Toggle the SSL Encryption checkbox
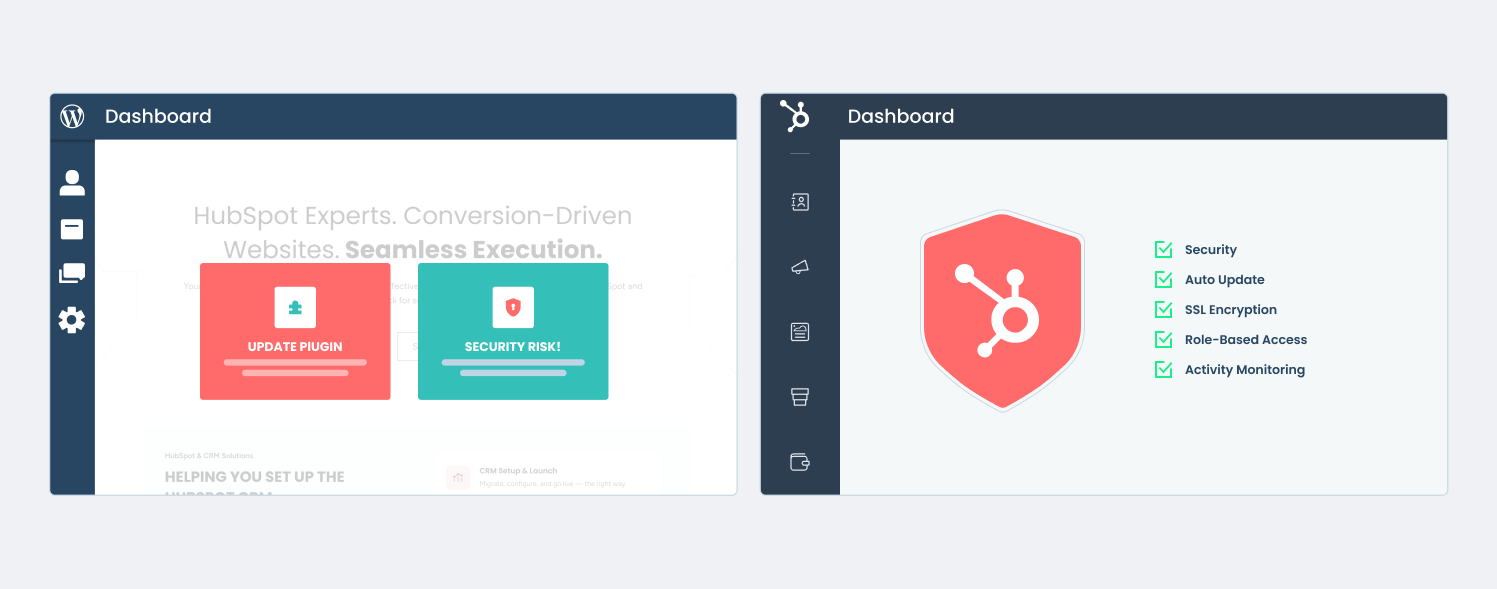The height and width of the screenshot is (589, 1497). coord(1163,309)
